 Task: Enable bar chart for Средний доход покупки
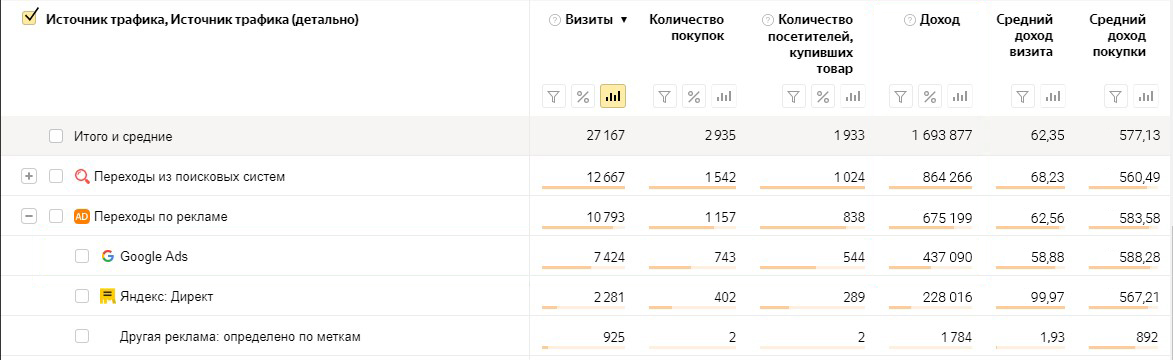1145,97
